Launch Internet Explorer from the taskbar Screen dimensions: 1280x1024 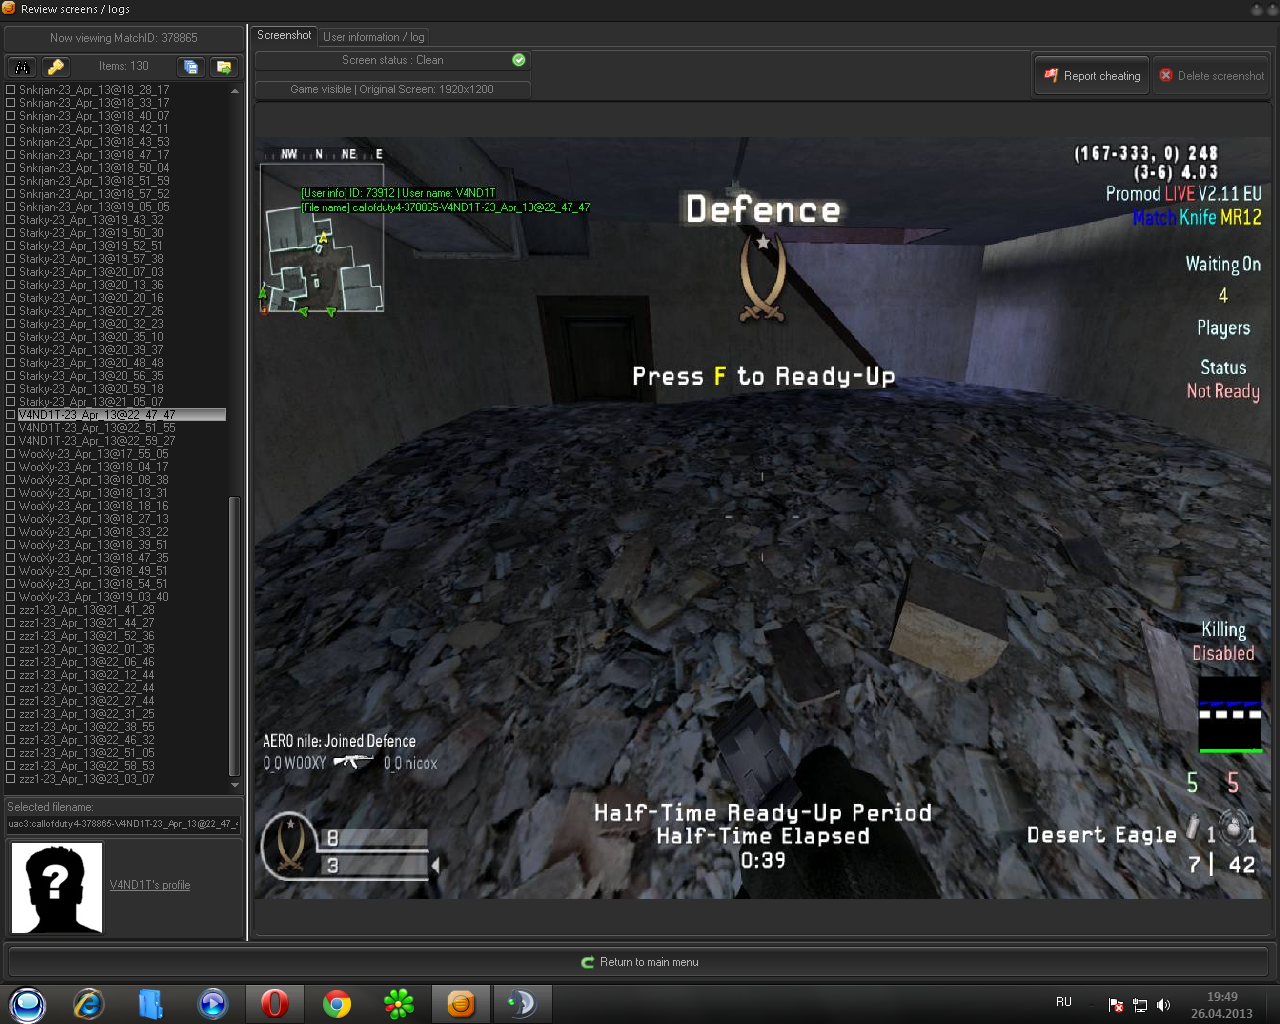pyautogui.click(x=89, y=1003)
